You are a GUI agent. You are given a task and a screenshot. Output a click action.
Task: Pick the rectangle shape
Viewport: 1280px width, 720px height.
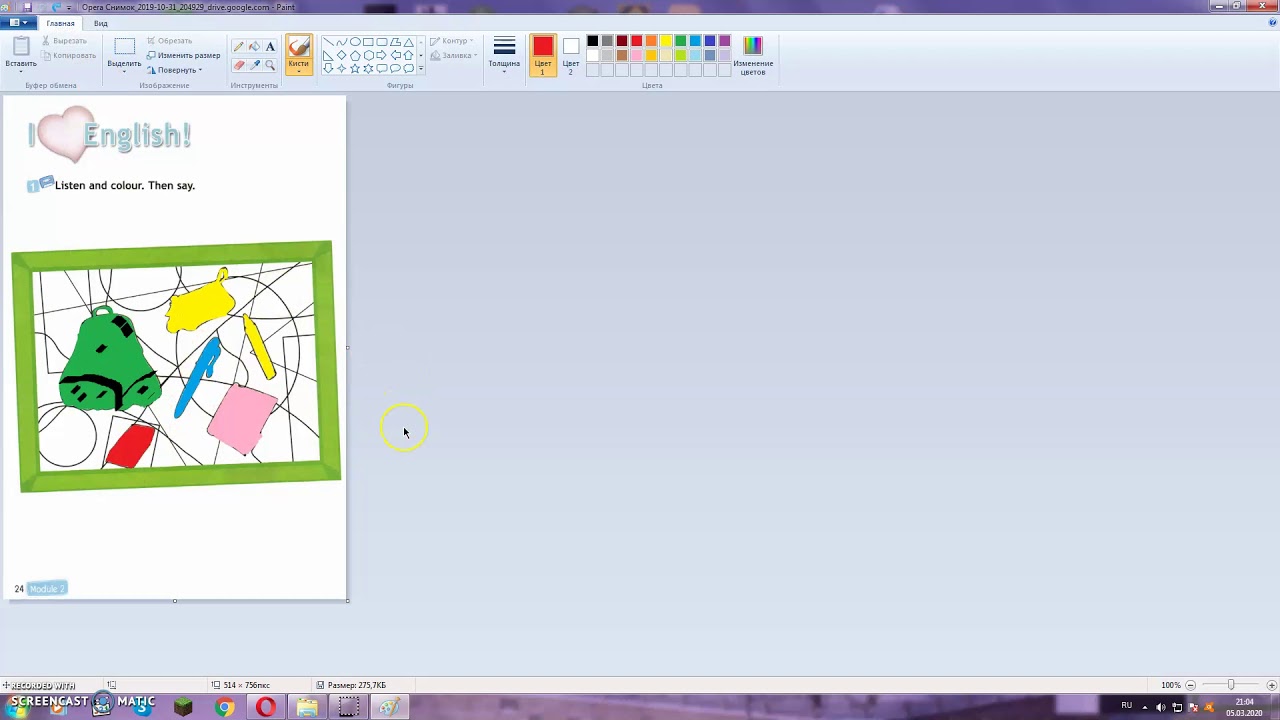368,42
